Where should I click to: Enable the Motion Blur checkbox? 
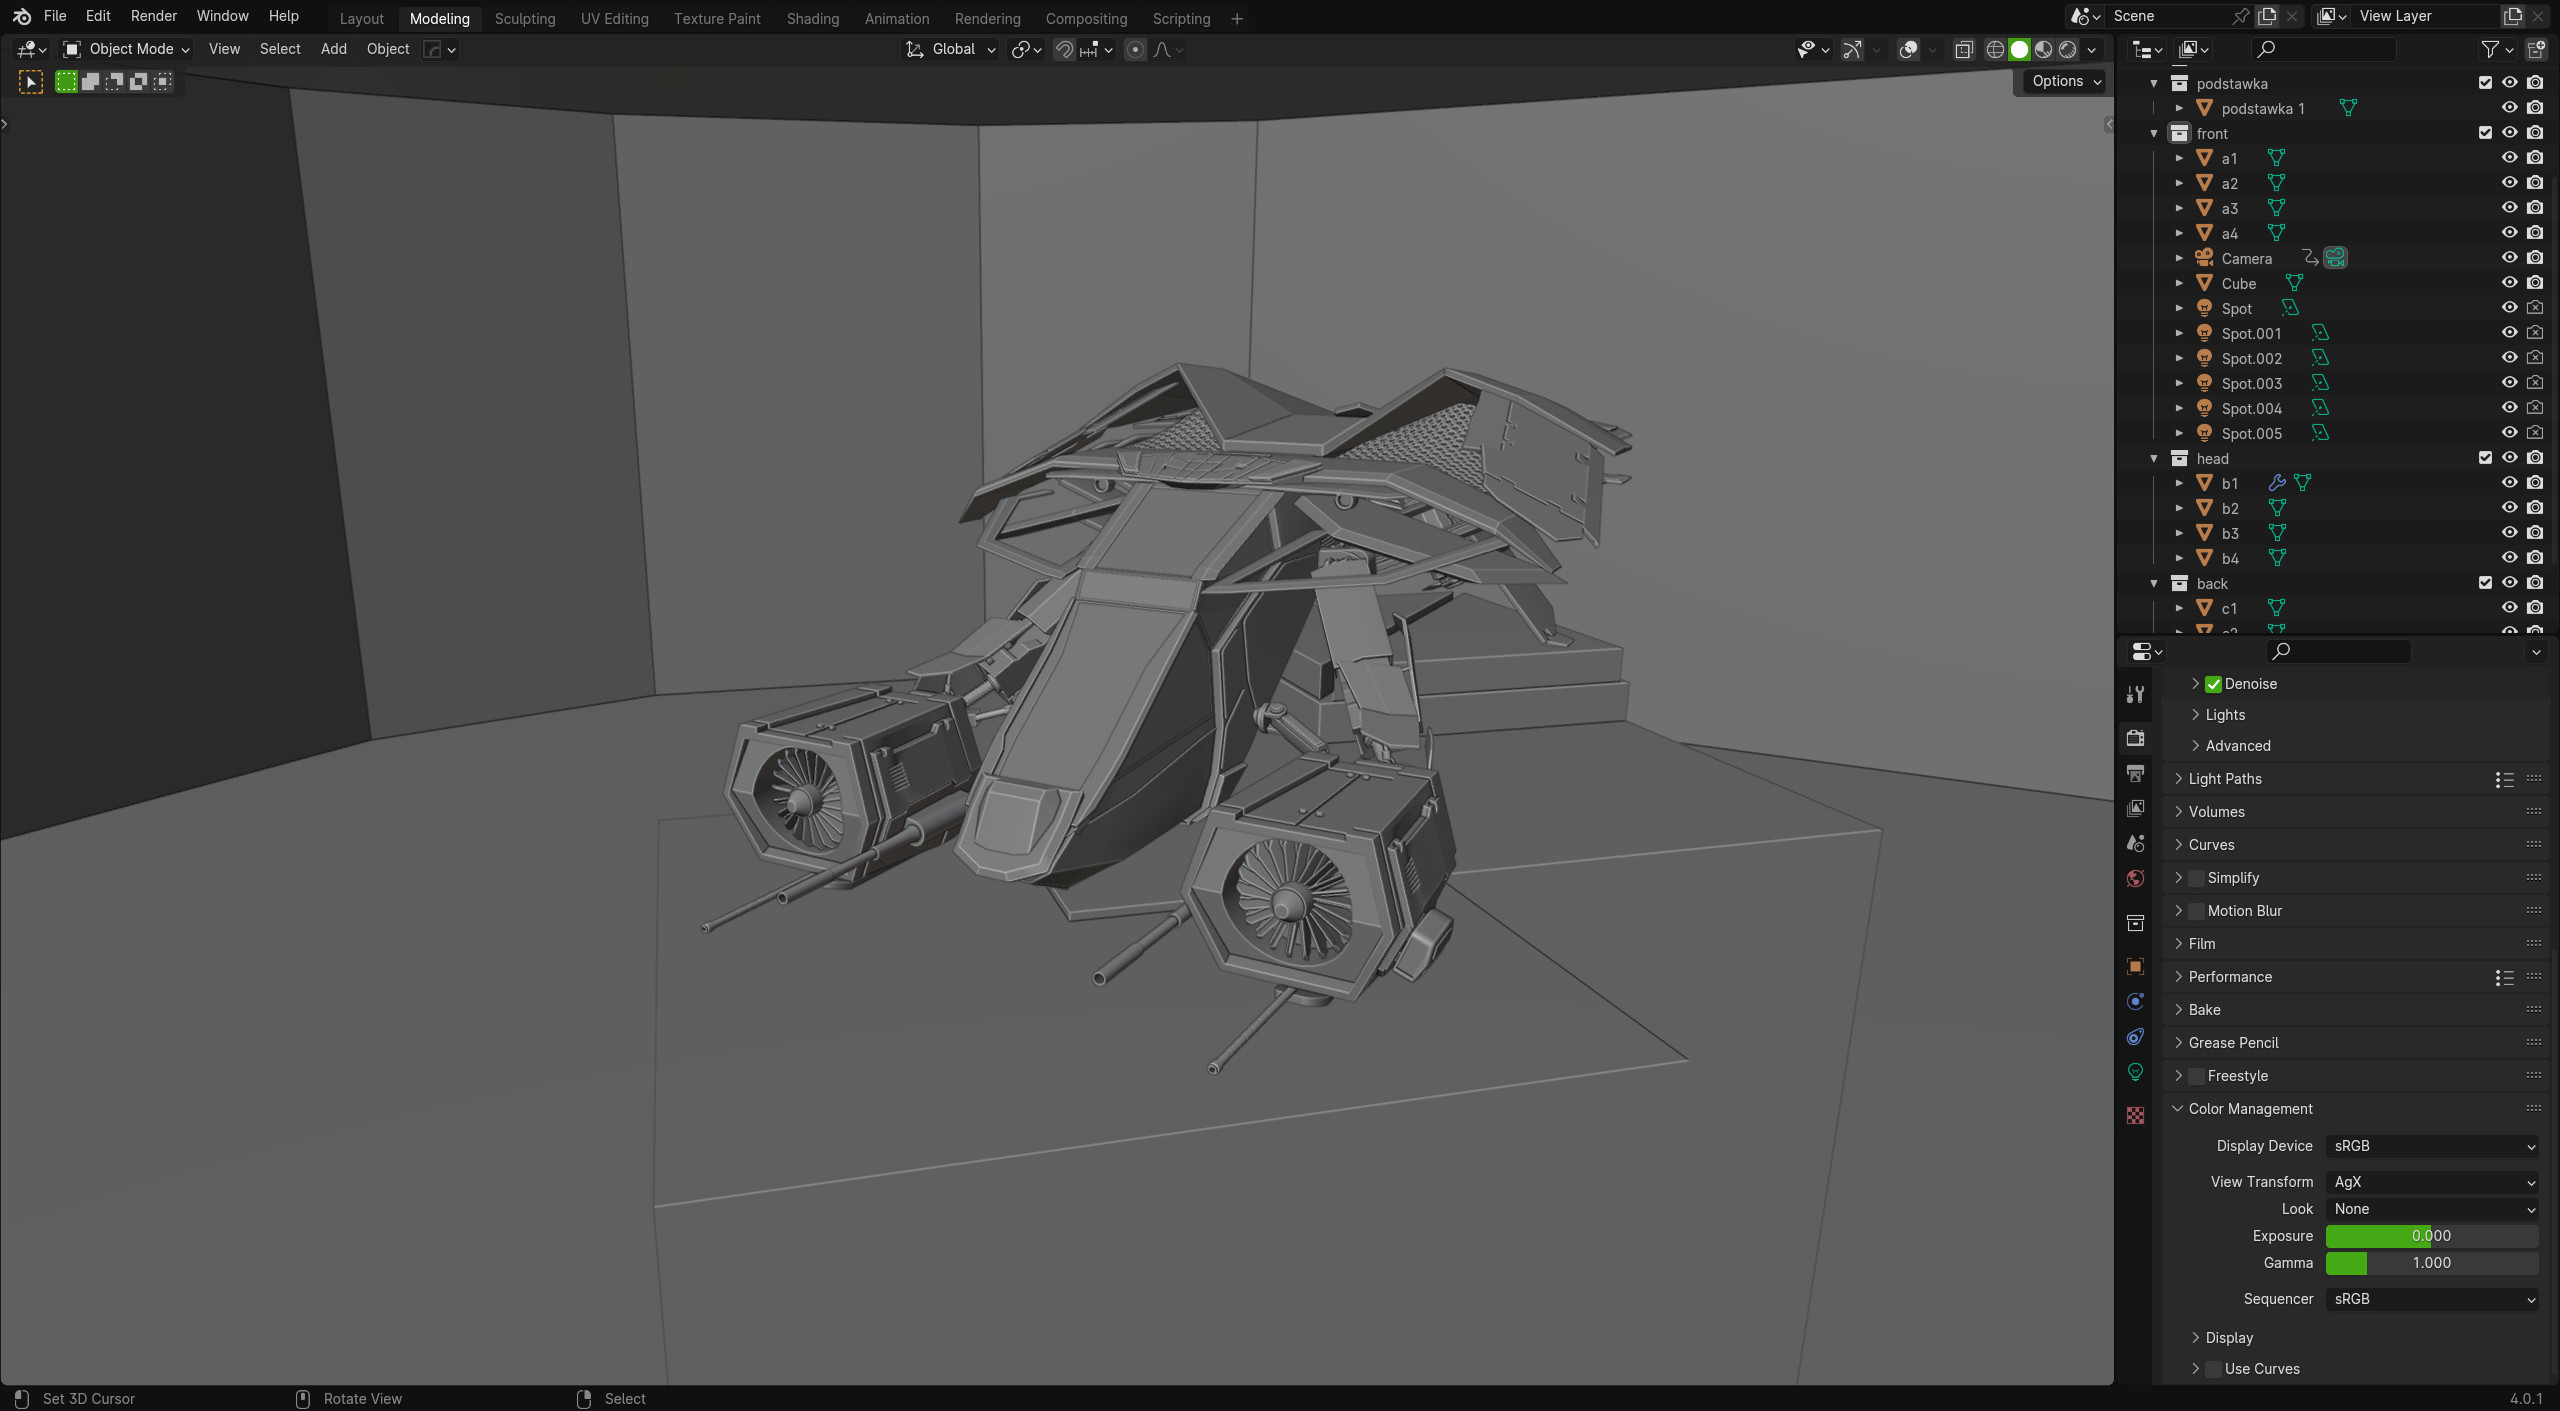(2196, 911)
